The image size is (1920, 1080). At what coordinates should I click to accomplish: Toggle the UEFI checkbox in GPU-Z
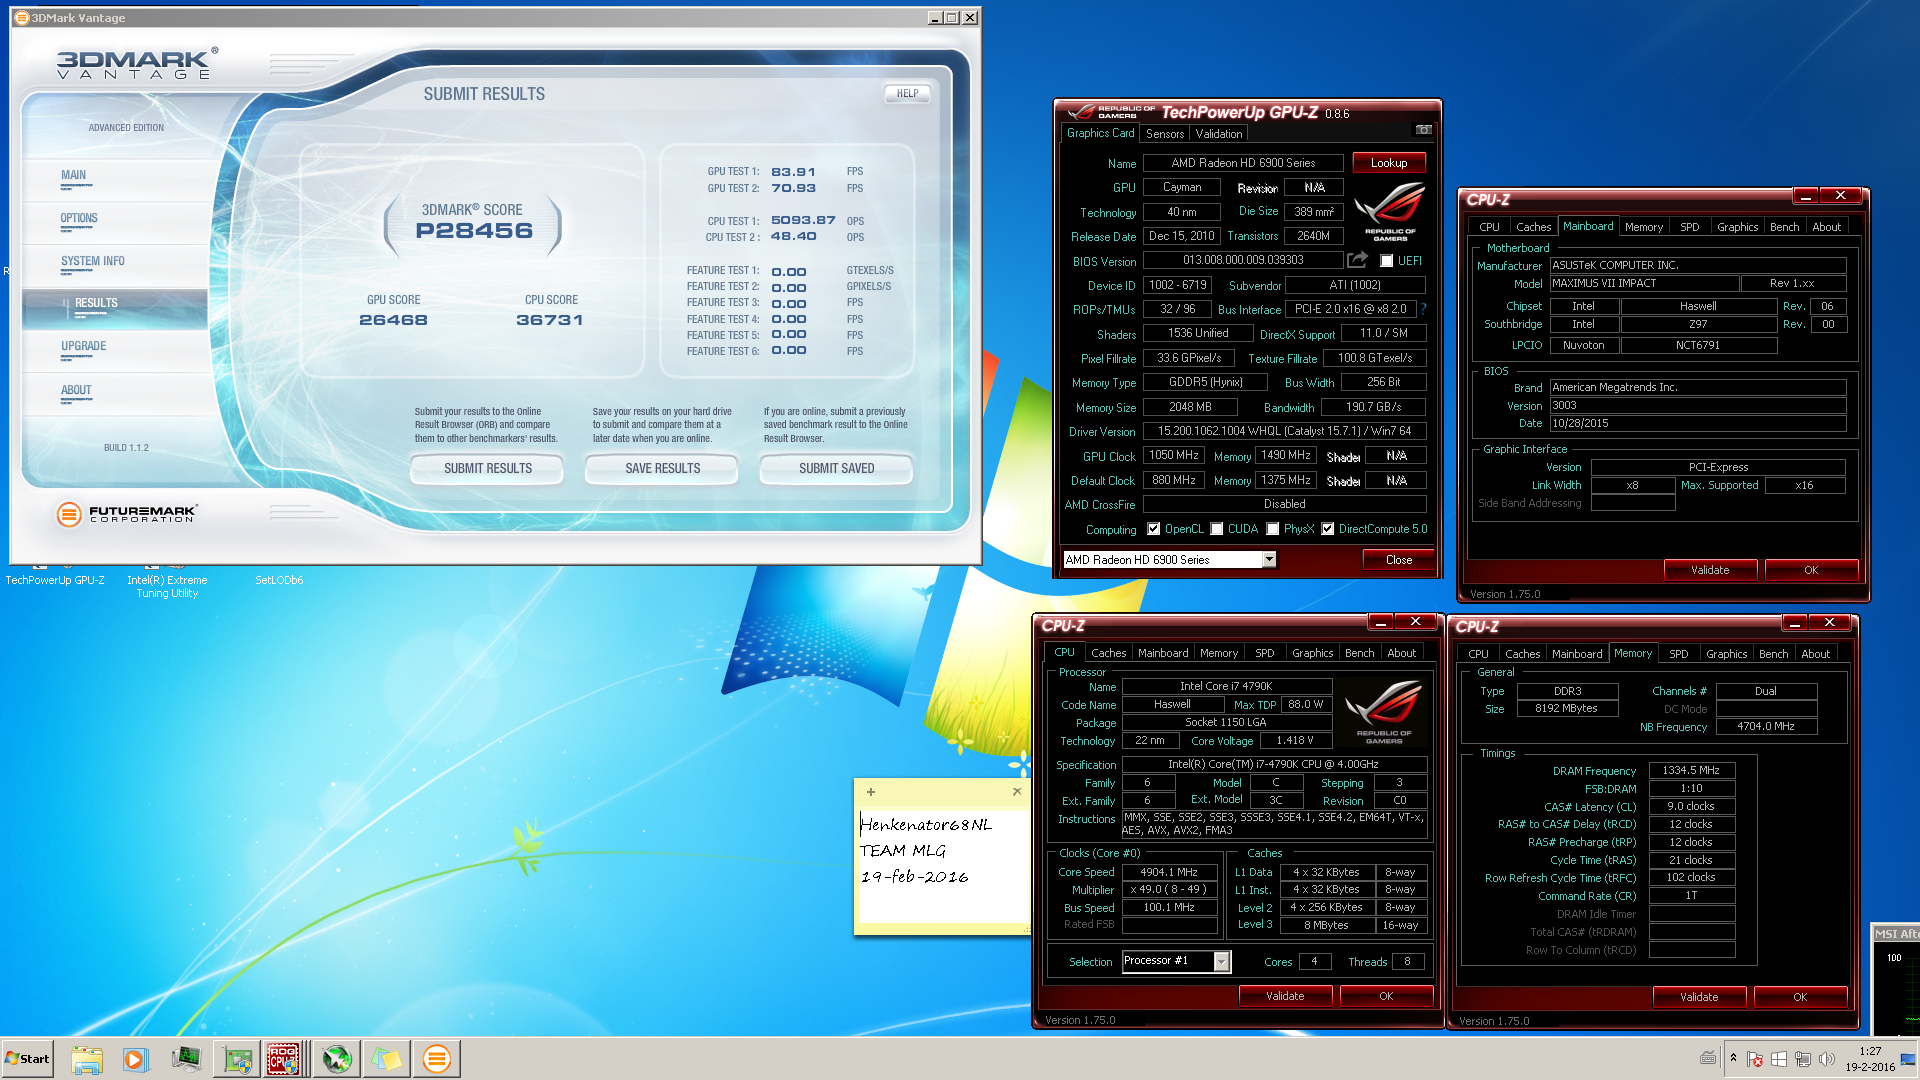click(x=1386, y=261)
